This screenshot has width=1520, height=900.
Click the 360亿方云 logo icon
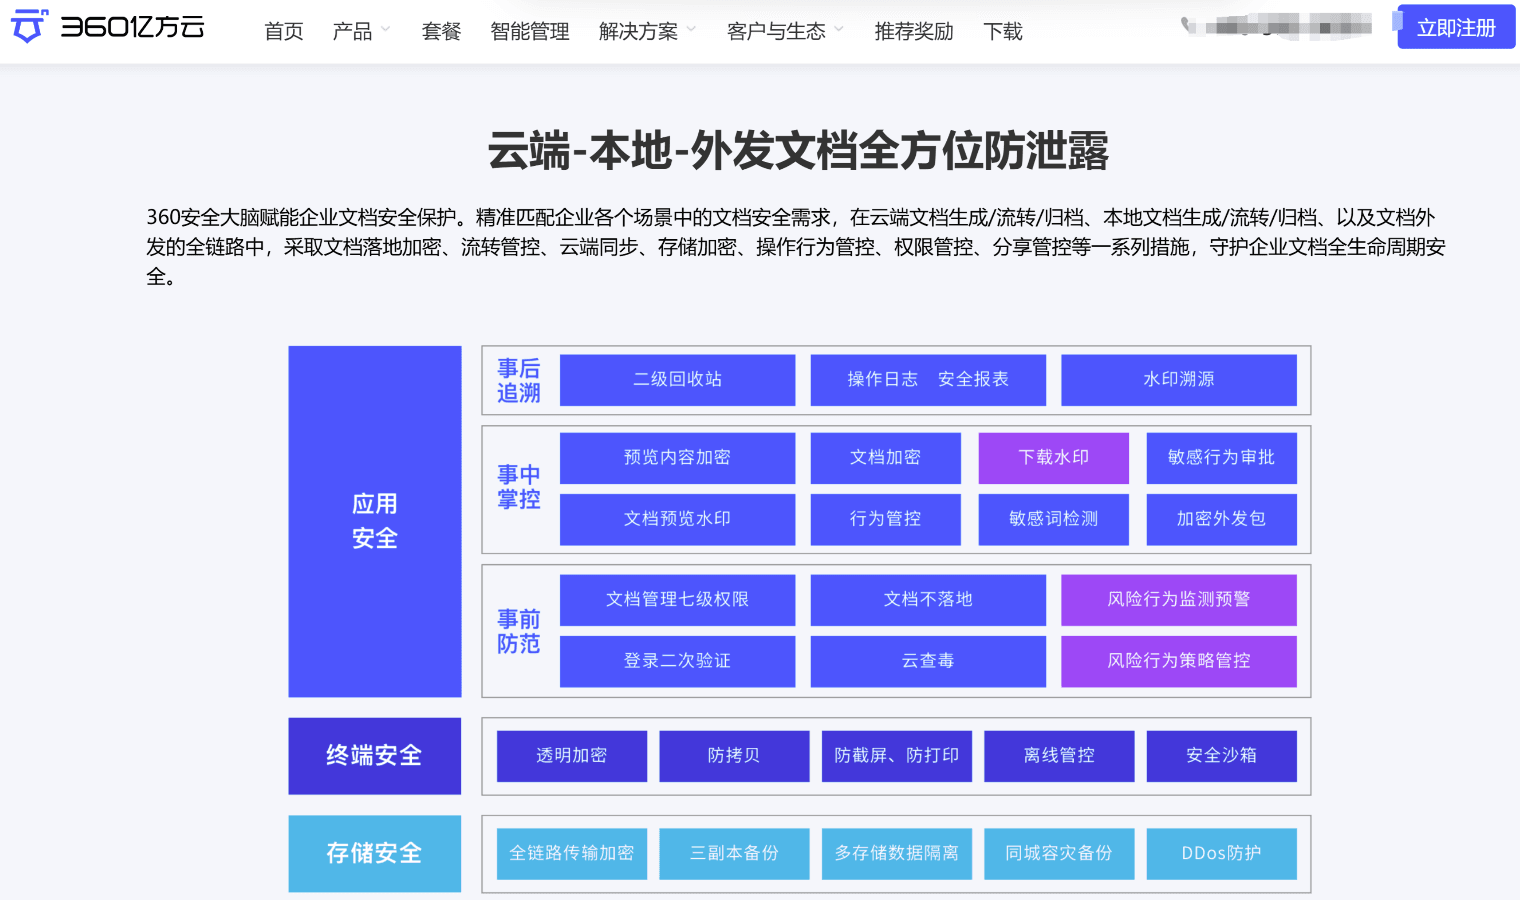[29, 26]
